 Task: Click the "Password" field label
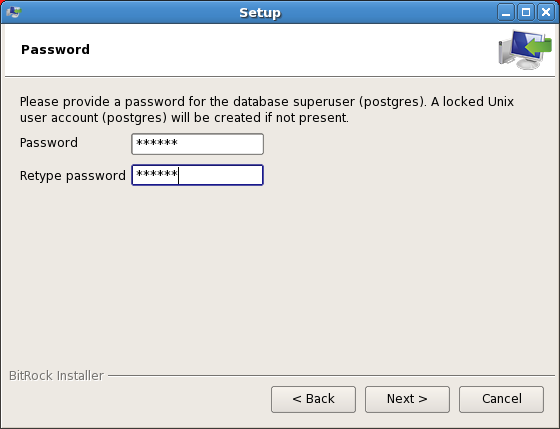(49, 143)
